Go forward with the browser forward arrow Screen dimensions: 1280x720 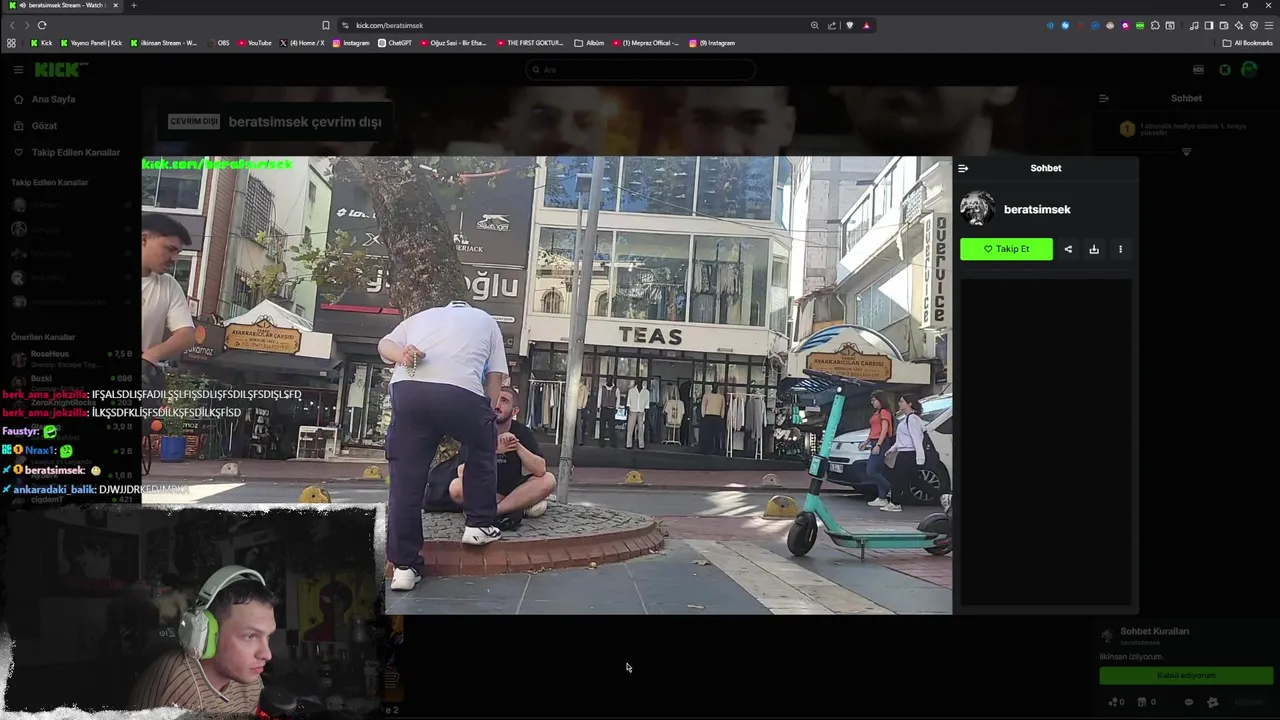click(x=26, y=25)
